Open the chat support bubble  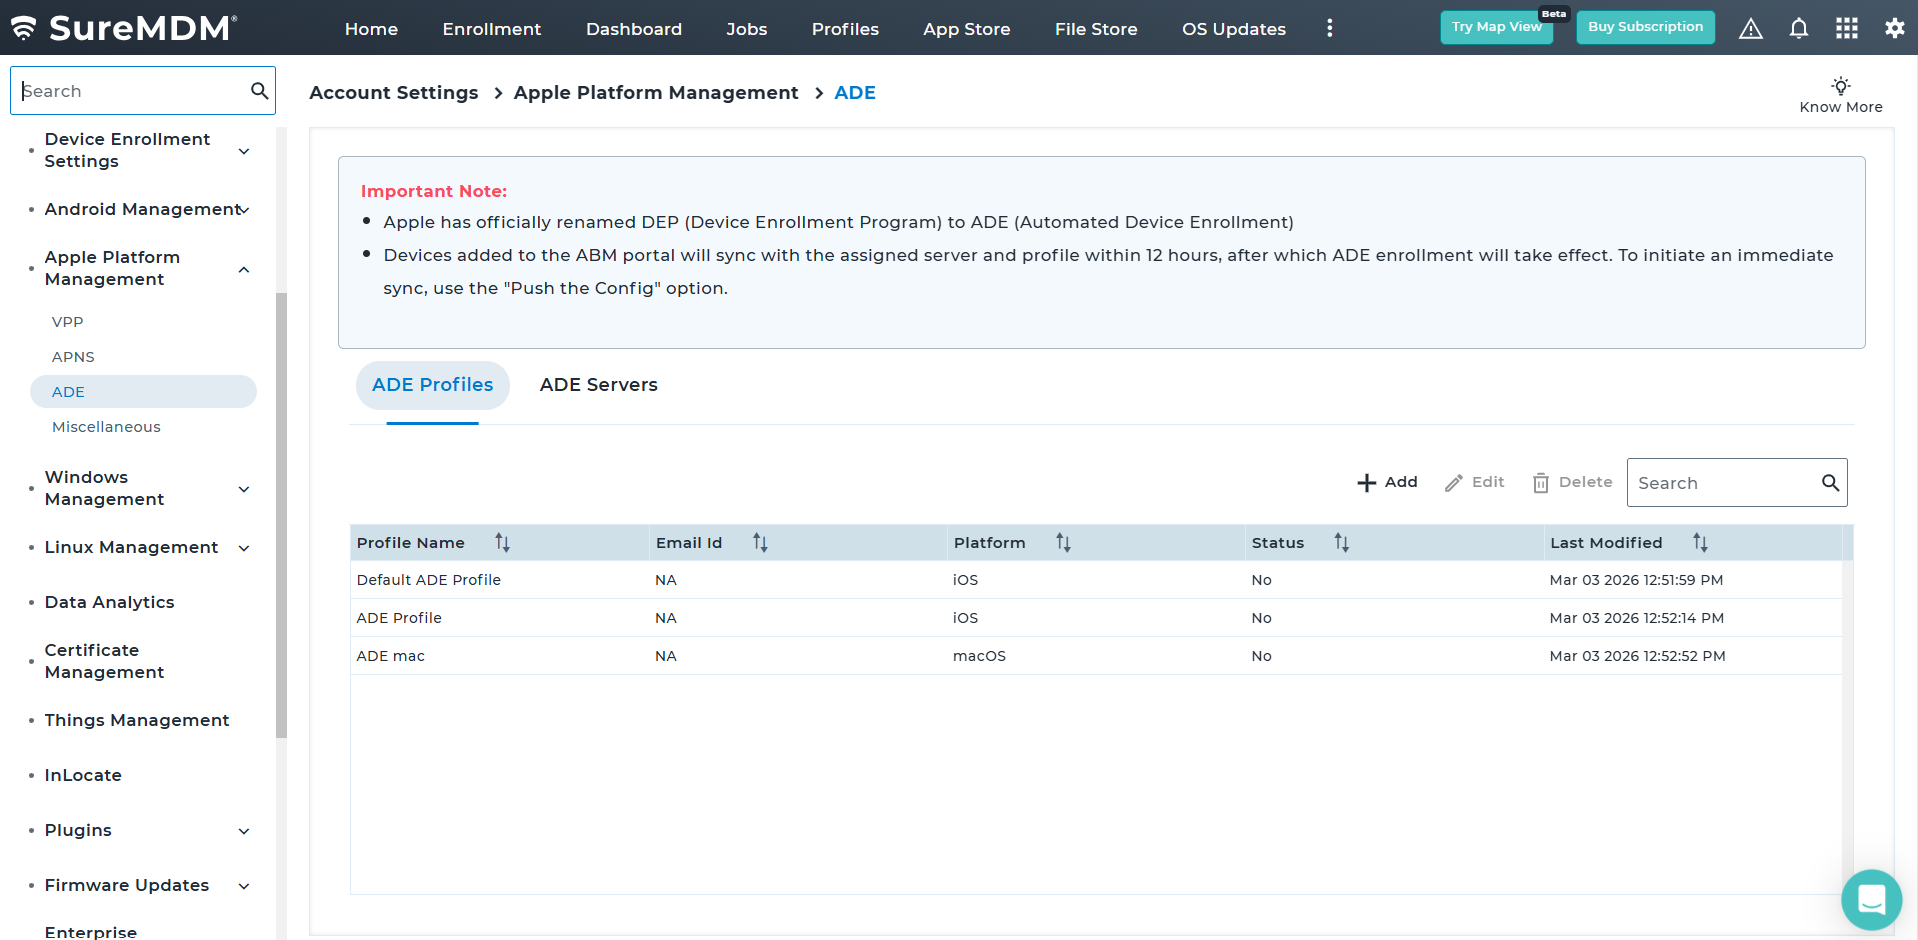click(x=1871, y=899)
